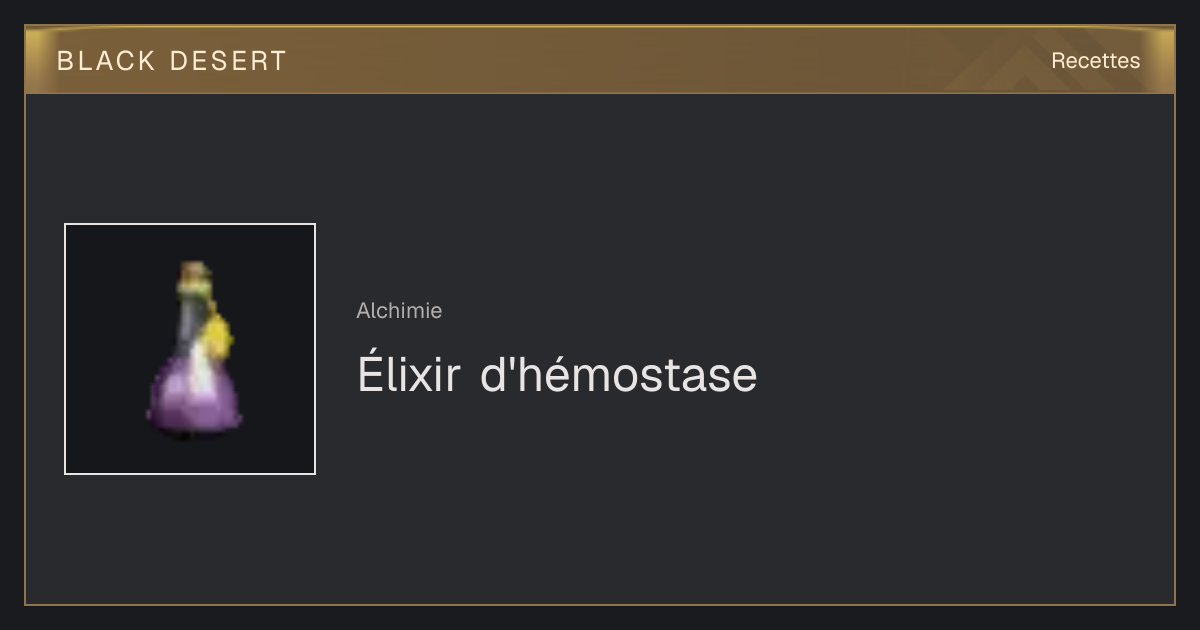Open the Recettes link in header
The height and width of the screenshot is (630, 1200).
(1095, 61)
